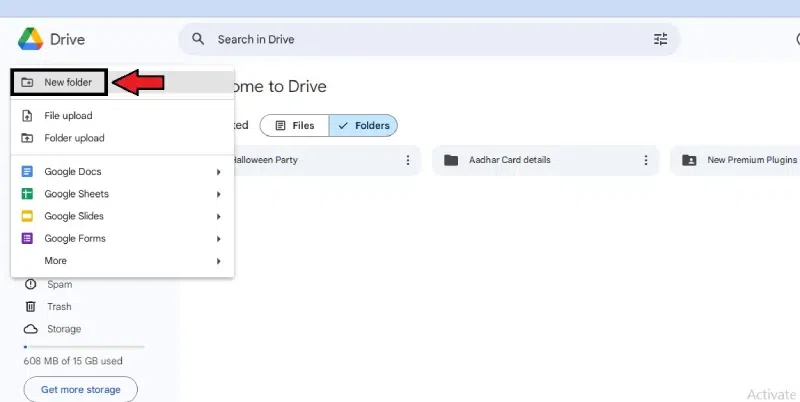Open Trash in the sidebar

point(59,307)
